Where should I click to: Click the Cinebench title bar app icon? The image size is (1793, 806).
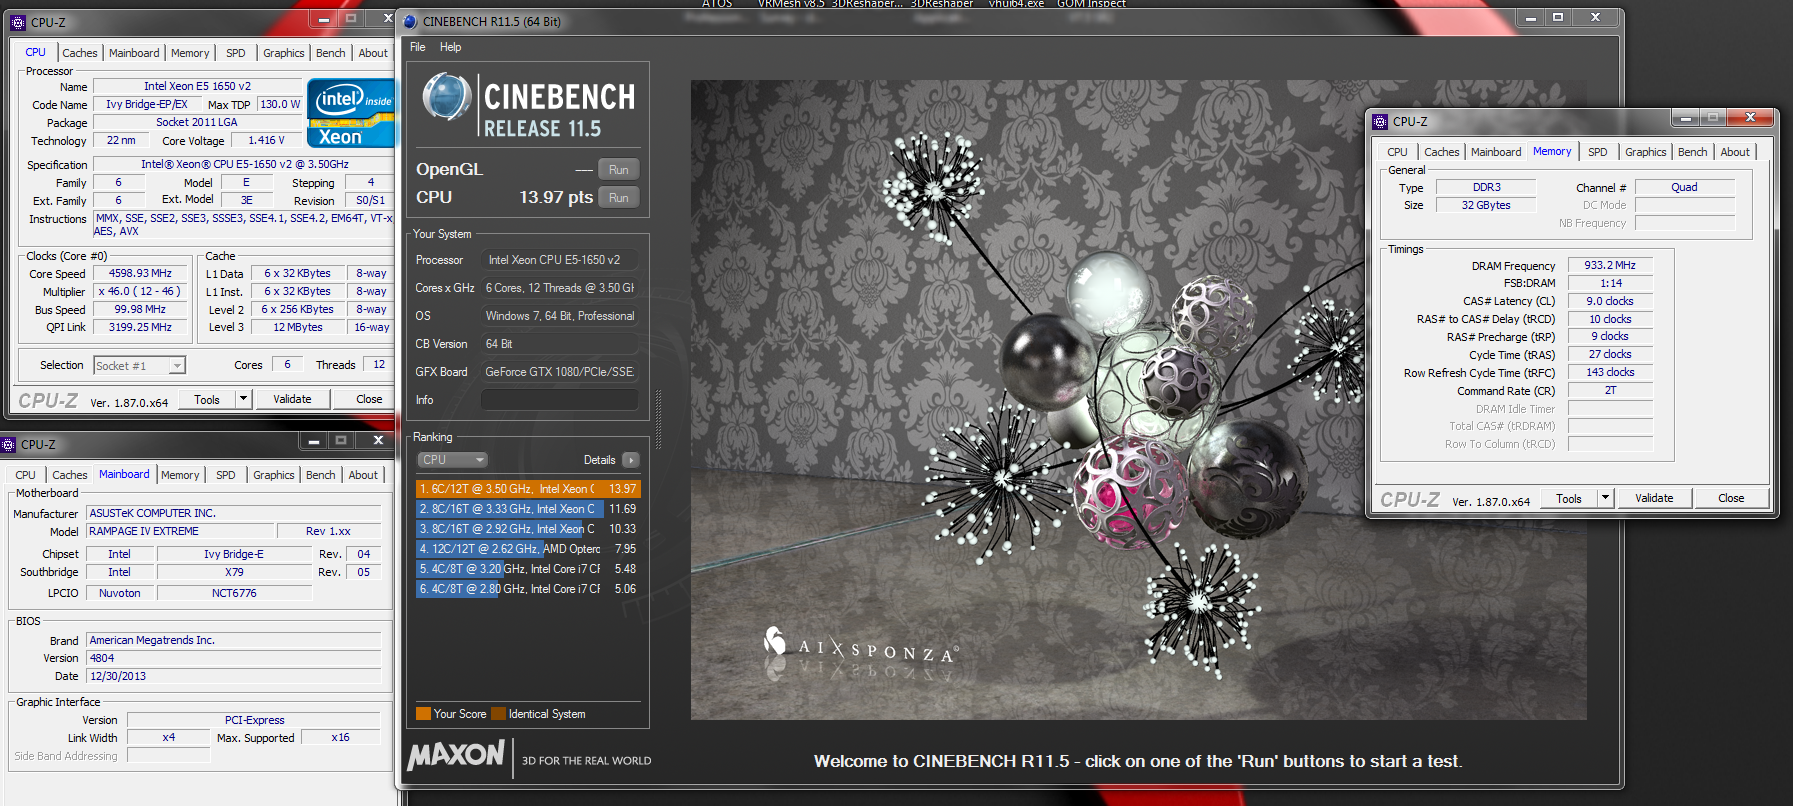click(410, 21)
